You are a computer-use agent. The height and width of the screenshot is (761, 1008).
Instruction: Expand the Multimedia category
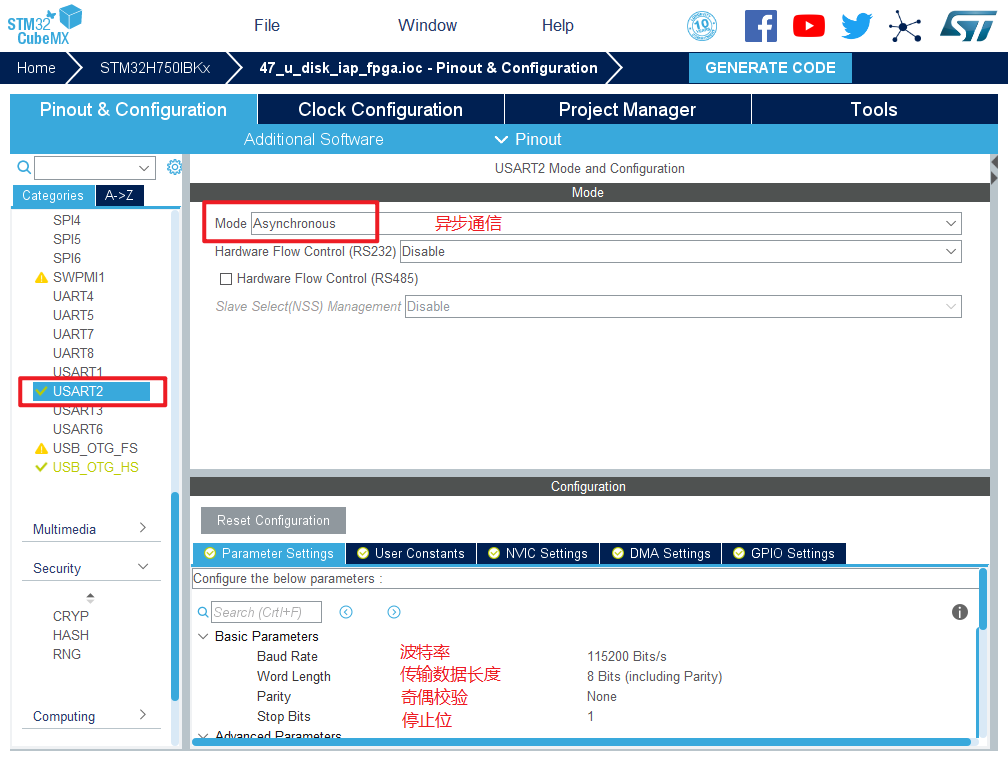point(90,529)
